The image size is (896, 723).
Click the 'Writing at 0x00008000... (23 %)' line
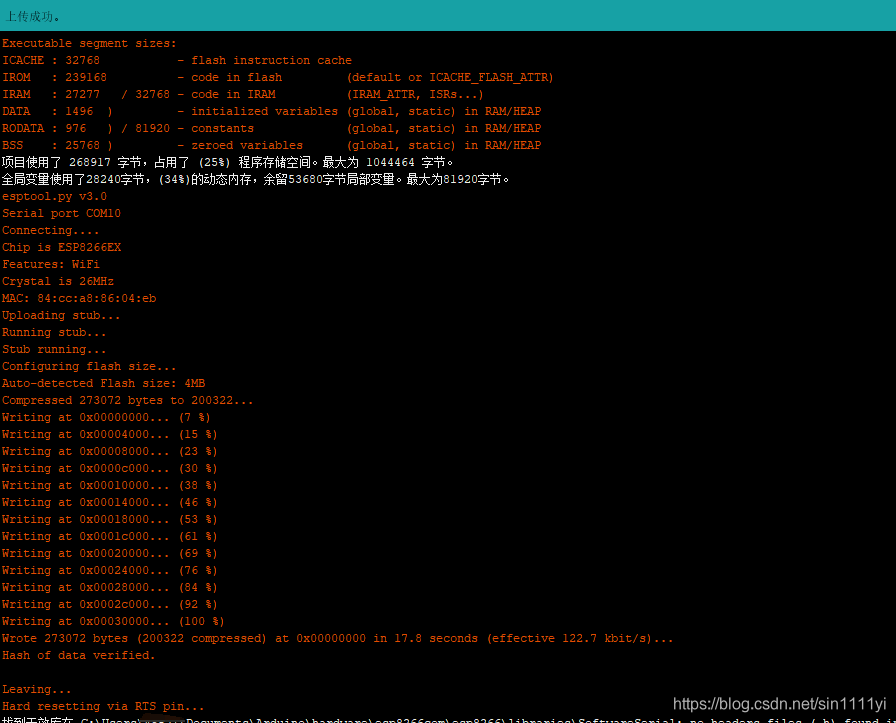[110, 452]
